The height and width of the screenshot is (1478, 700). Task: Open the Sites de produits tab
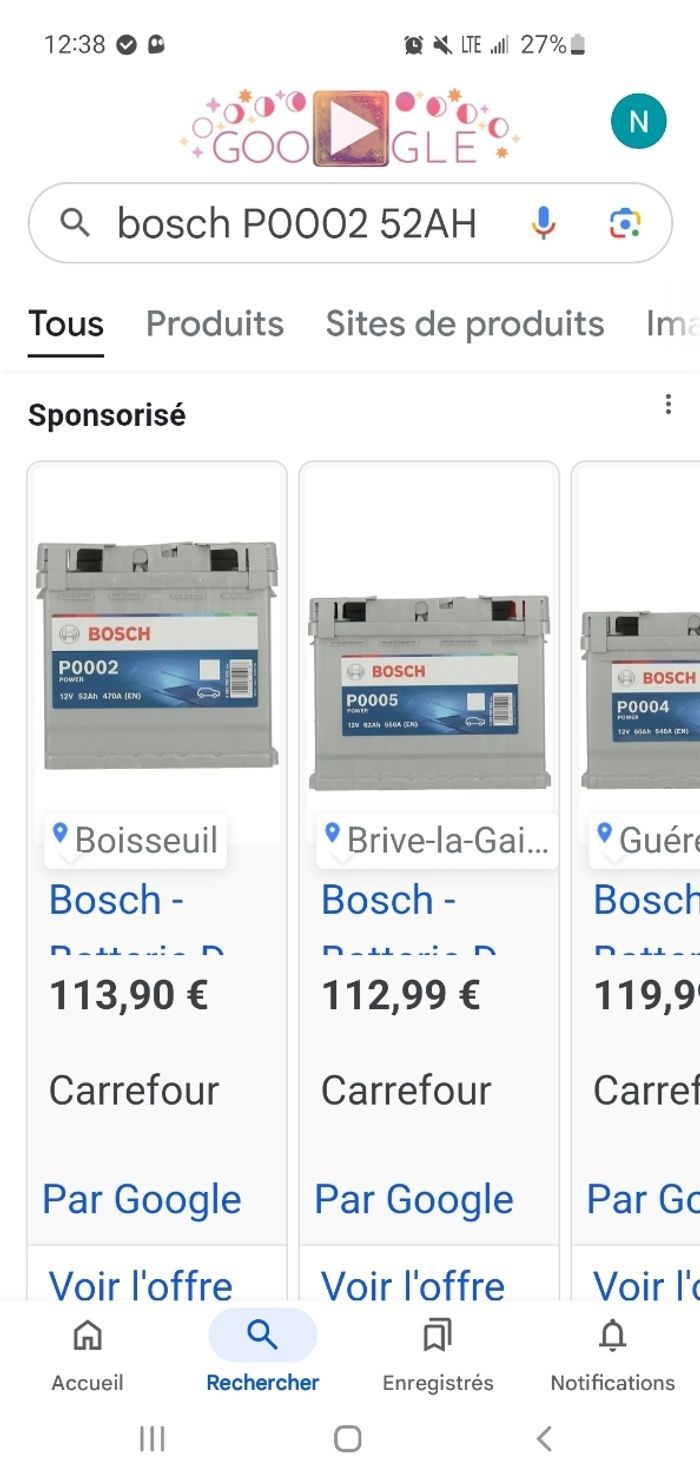[464, 322]
